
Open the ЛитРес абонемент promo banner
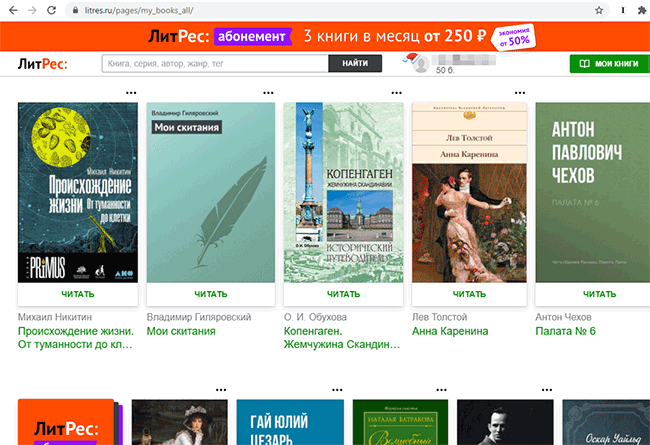(325, 36)
